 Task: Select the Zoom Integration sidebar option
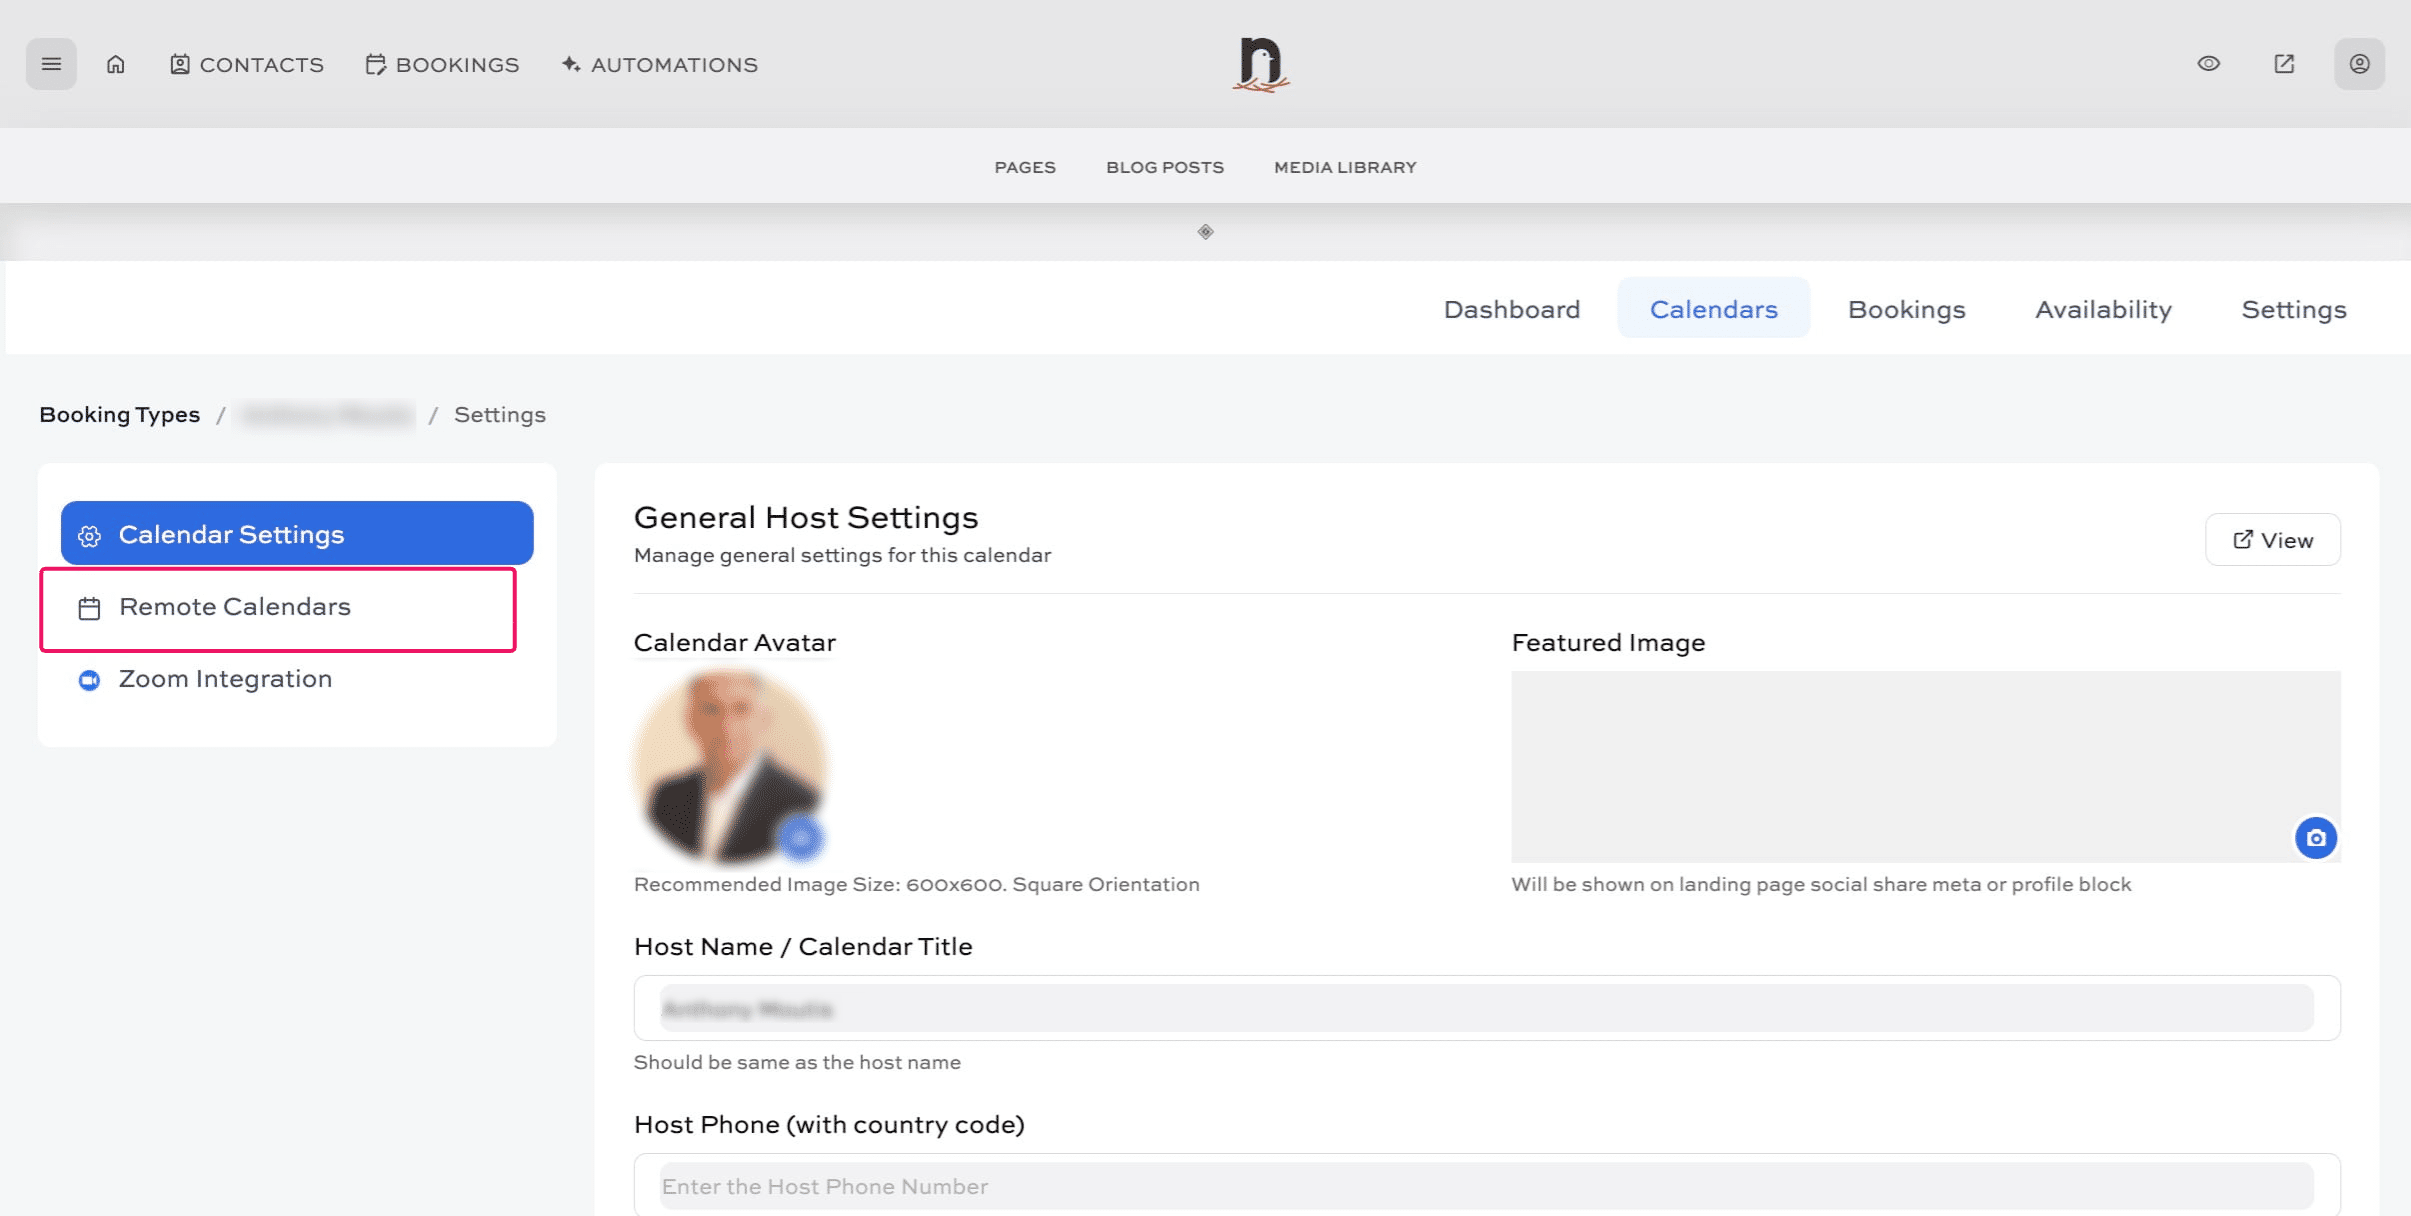click(x=225, y=678)
